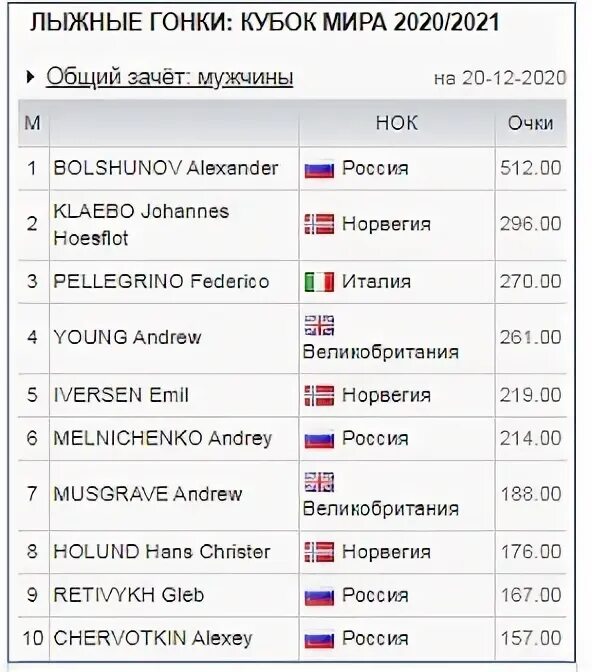This screenshot has height=672, width=592.
Task: Click the Norway flag beside Holund
Action: (319, 552)
